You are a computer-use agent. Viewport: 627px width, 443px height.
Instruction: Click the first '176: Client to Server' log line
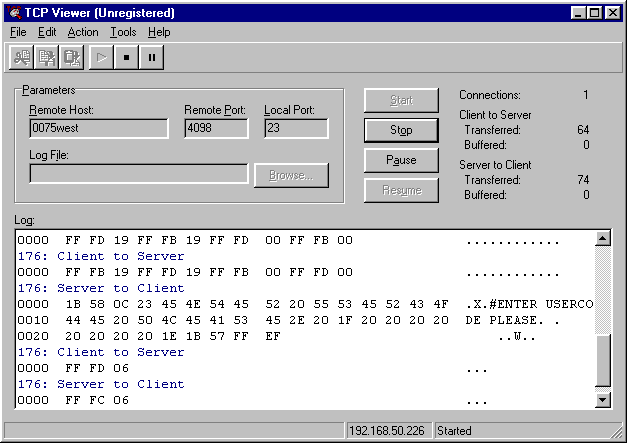(x=101, y=256)
